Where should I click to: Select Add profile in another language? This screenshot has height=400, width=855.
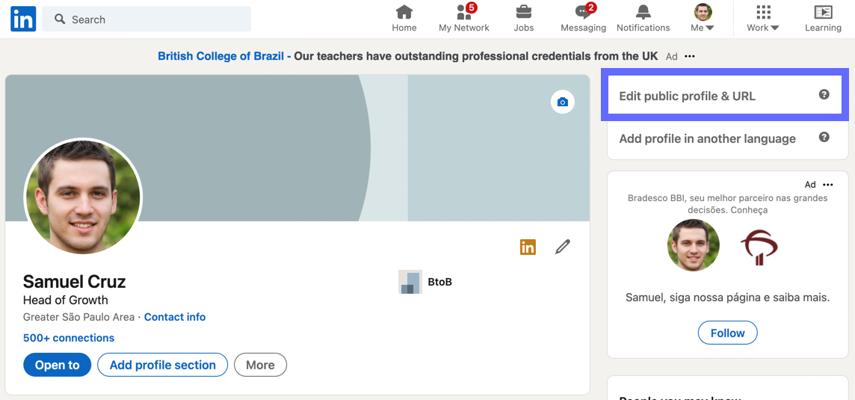(x=707, y=138)
